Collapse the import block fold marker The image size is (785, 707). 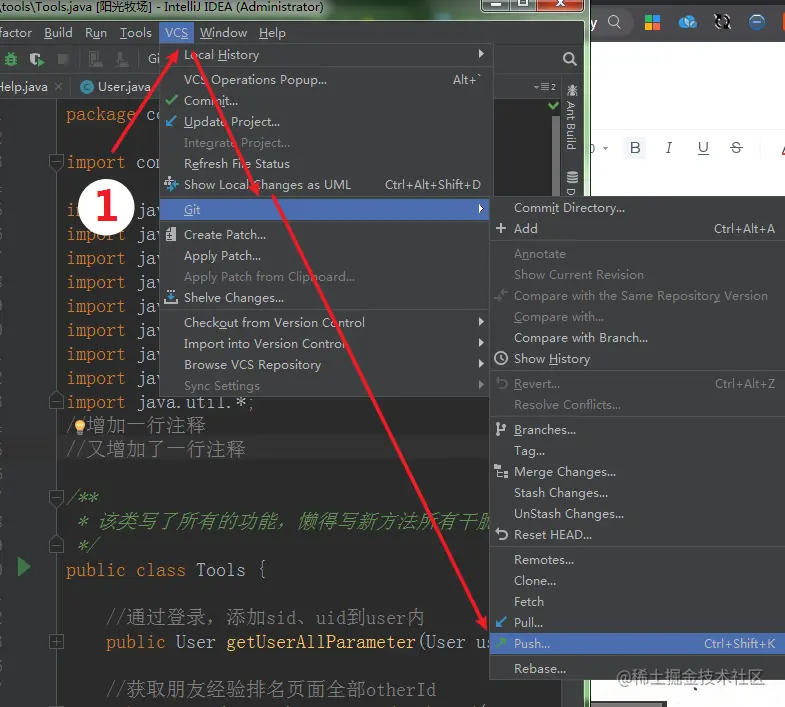point(56,162)
